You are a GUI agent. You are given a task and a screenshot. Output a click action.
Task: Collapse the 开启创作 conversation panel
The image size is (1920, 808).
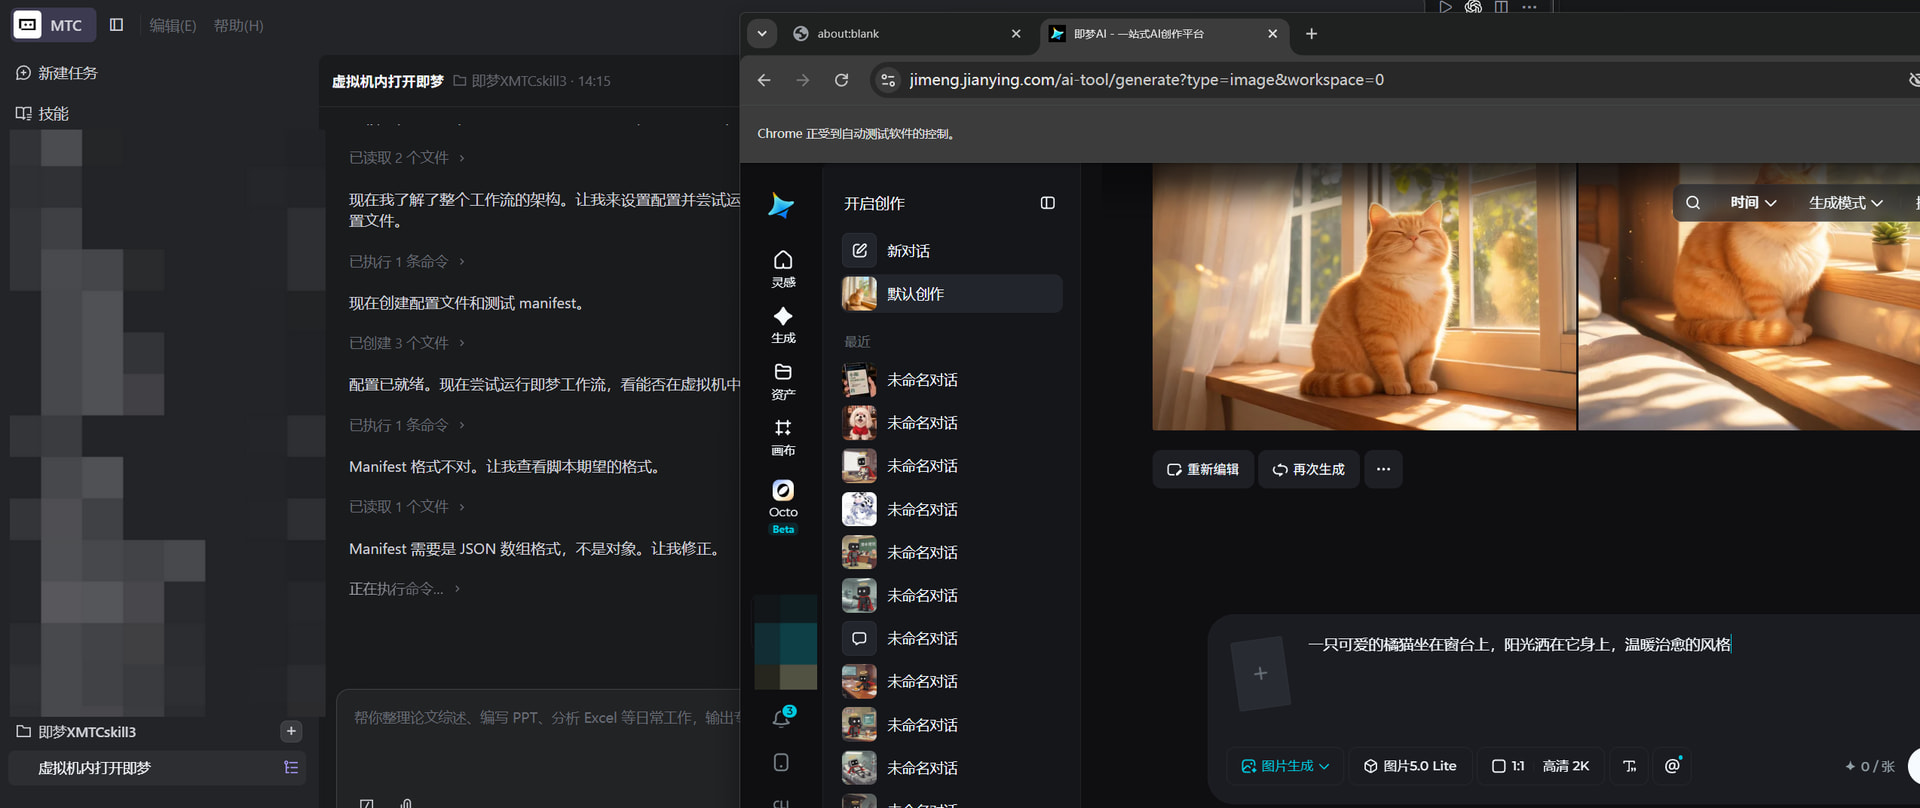click(1047, 203)
